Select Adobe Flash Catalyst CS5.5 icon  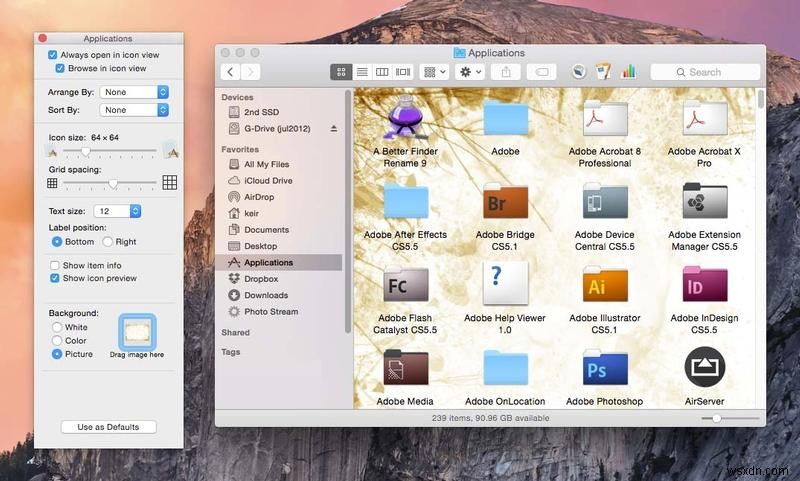tap(406, 284)
